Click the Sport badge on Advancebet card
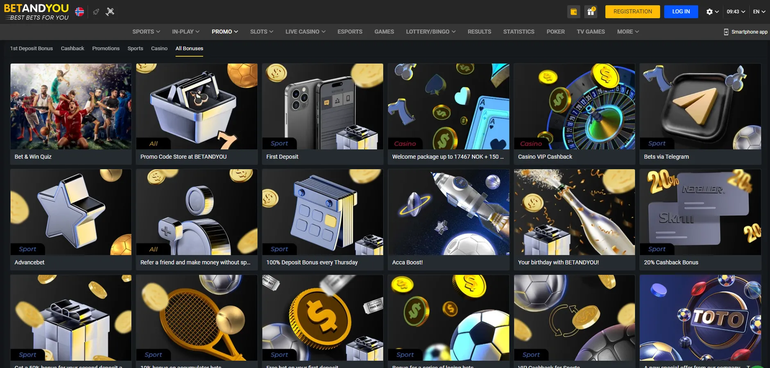Image resolution: width=770 pixels, height=368 pixels. point(28,249)
